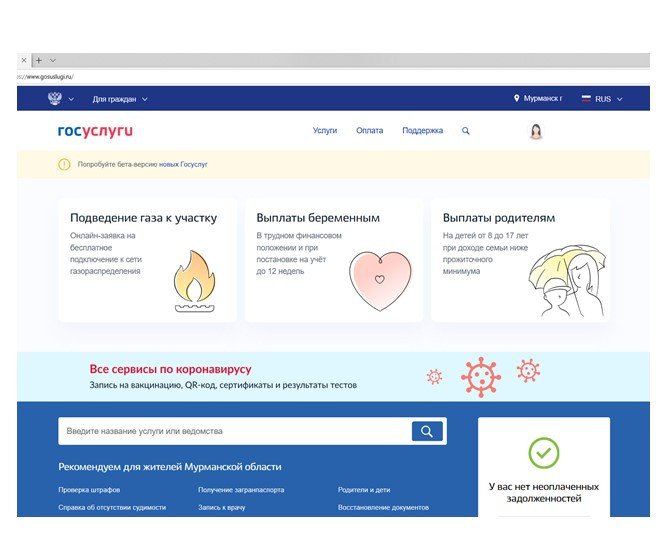Click "У вас нет неоплаченных задолженностей" text

(544, 492)
